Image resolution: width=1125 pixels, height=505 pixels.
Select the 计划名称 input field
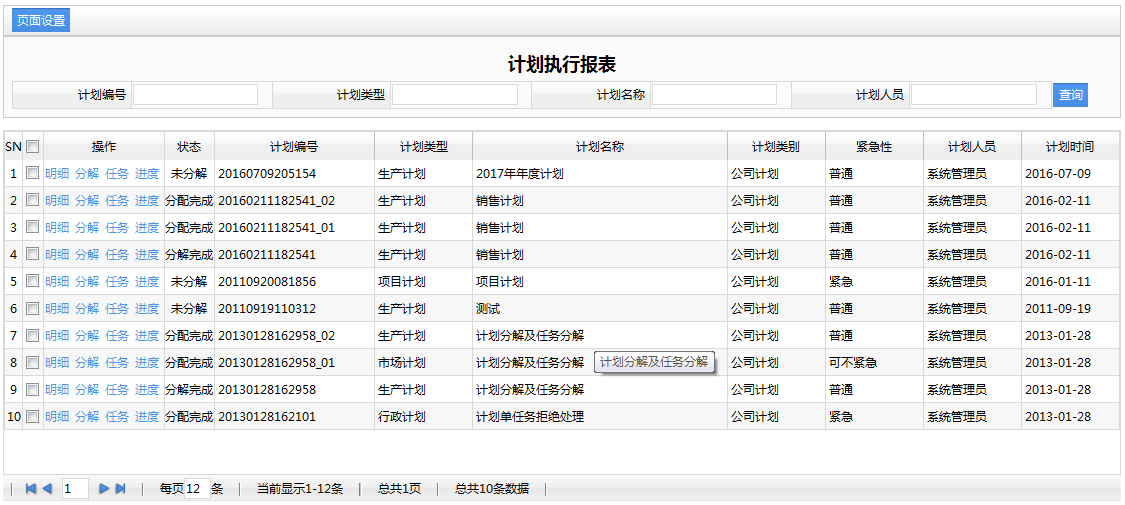714,95
